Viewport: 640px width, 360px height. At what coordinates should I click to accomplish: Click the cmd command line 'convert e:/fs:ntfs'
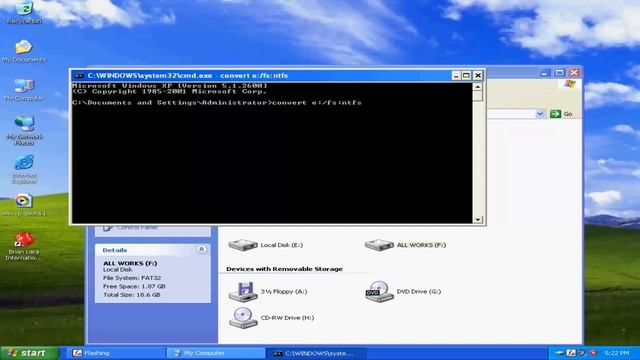tap(317, 102)
